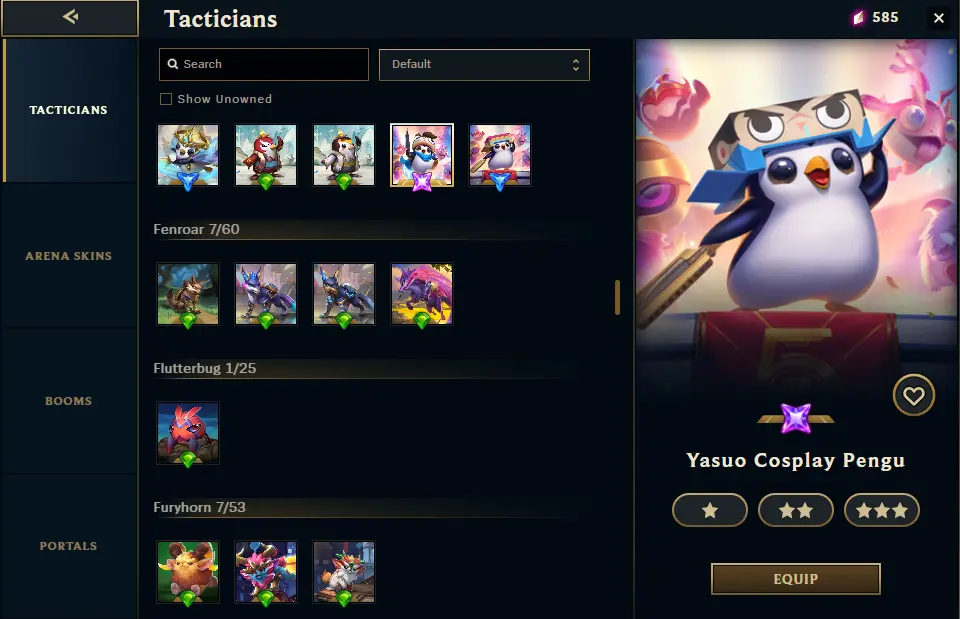The image size is (960, 619).
Task: Favorite Yasuo Cosplay Pengu with heart icon
Action: tap(913, 396)
